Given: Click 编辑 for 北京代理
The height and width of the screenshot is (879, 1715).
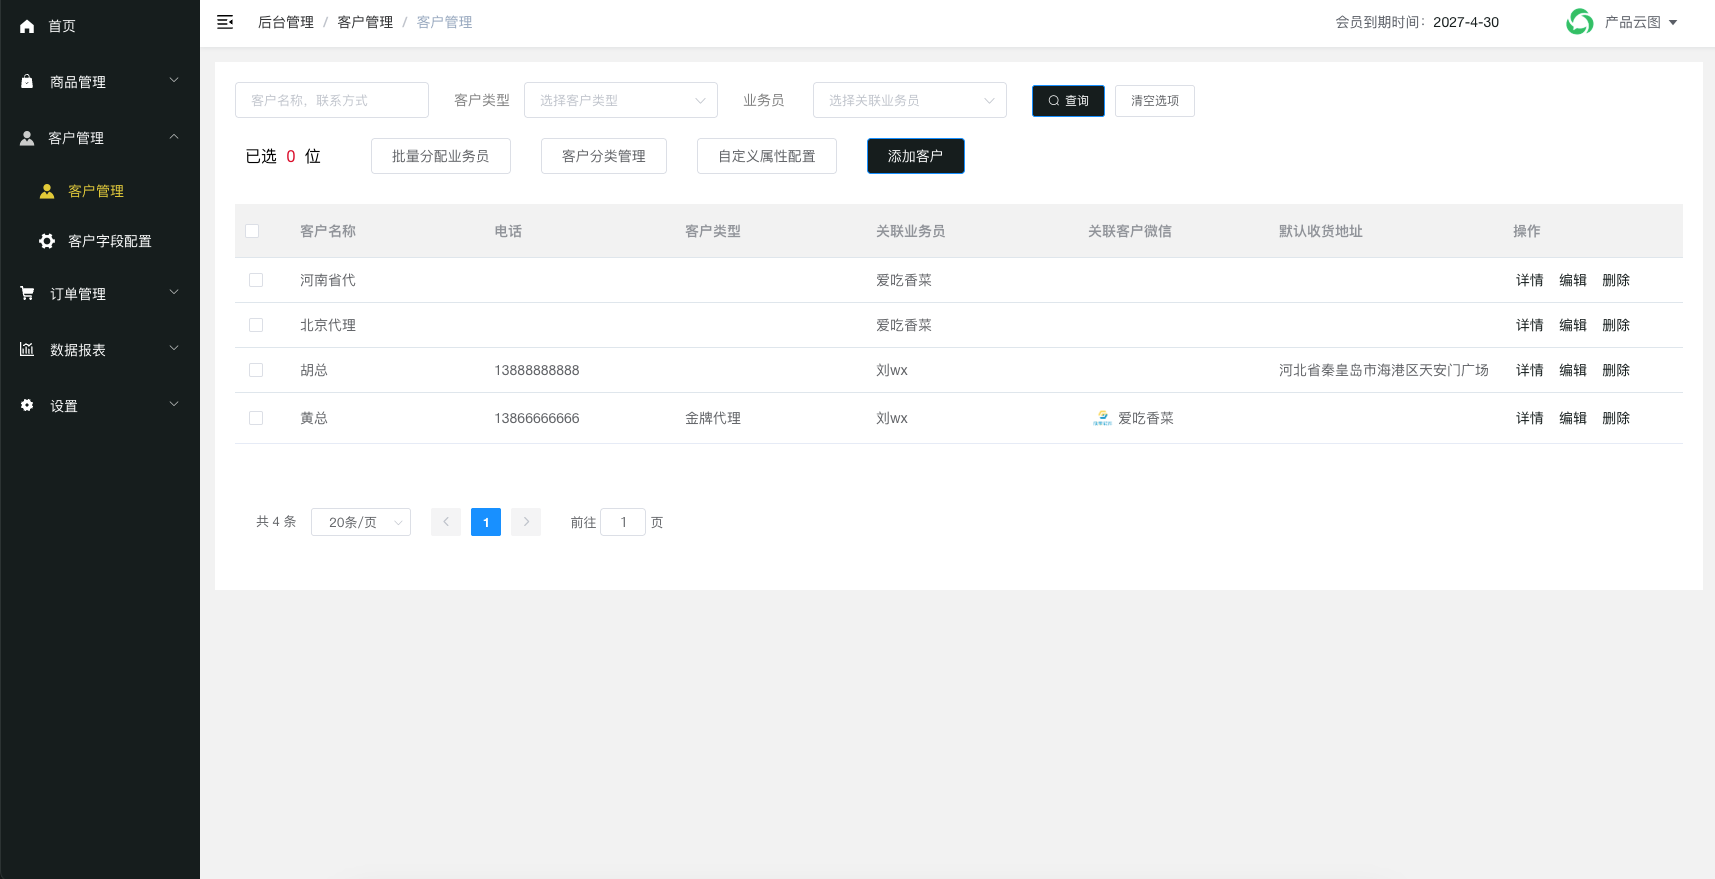Looking at the screenshot, I should [1573, 325].
